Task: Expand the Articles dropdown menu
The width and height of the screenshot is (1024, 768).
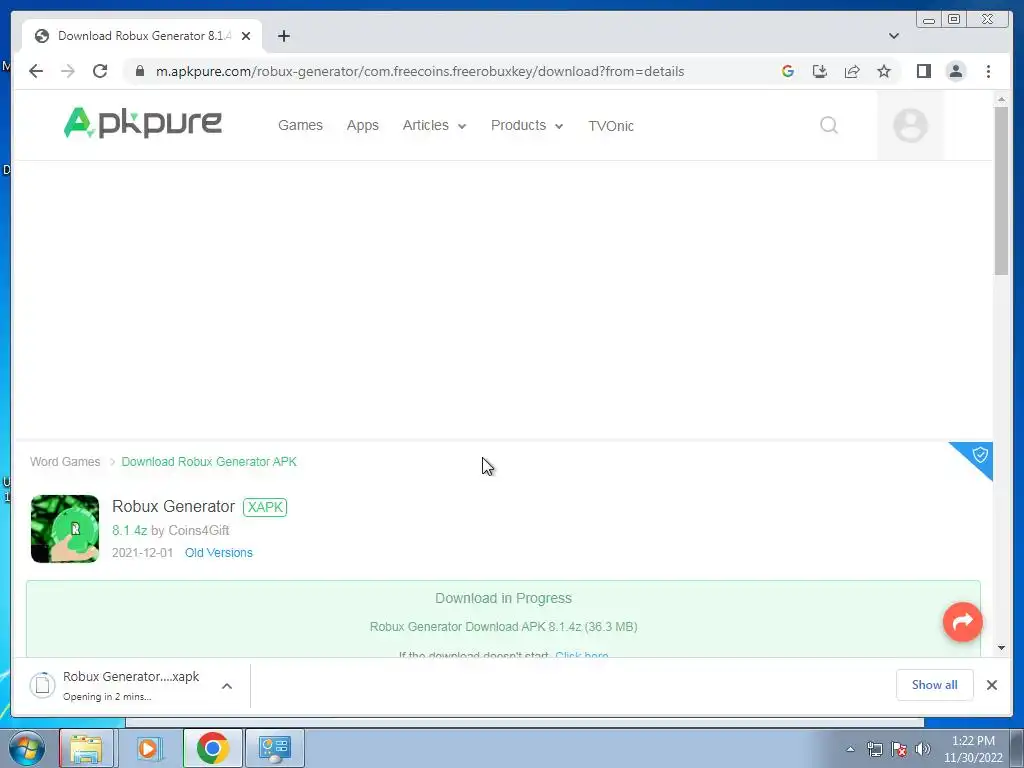Action: tap(434, 125)
